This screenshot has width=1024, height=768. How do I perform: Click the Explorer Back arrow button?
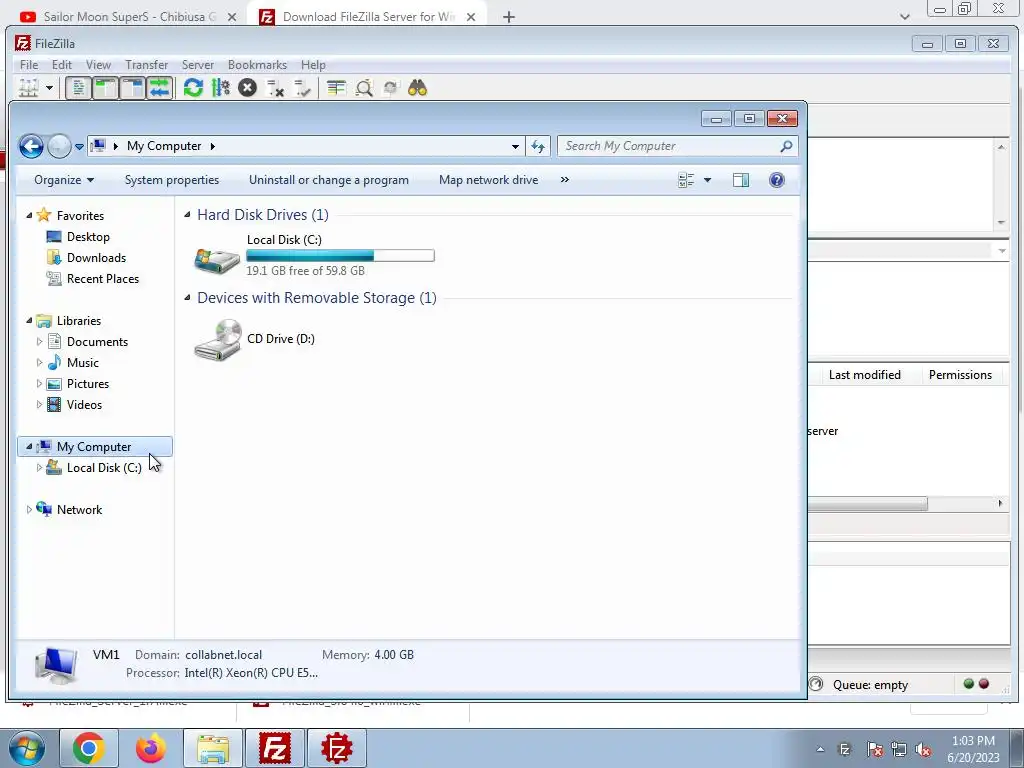click(31, 146)
